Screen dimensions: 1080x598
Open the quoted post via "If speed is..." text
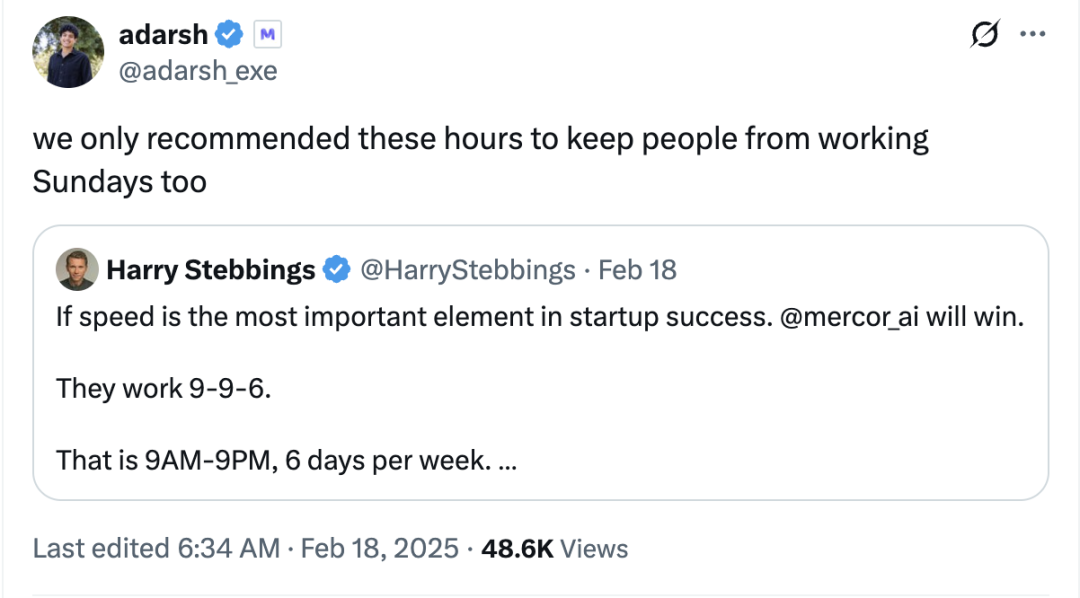[x=540, y=317]
